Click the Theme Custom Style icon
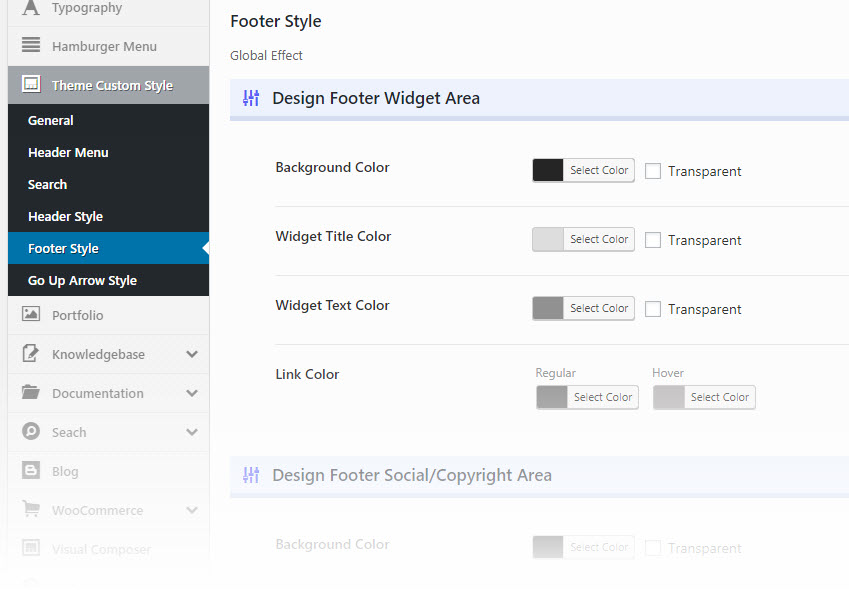The image size is (849, 590). tap(31, 85)
